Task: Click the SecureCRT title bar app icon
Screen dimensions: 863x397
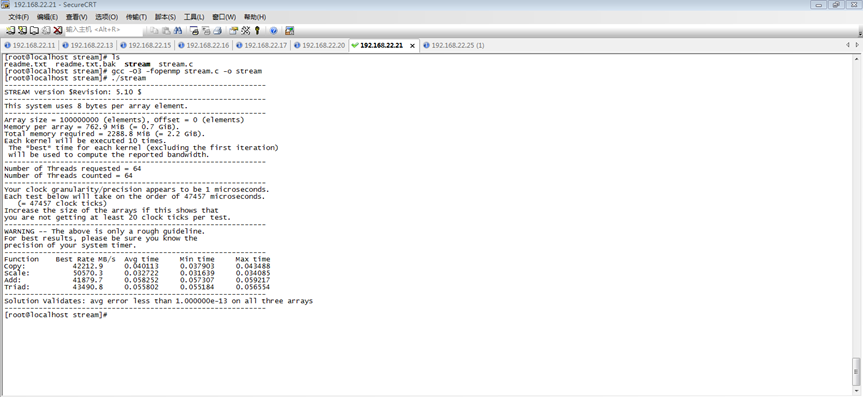Action: 5,4
